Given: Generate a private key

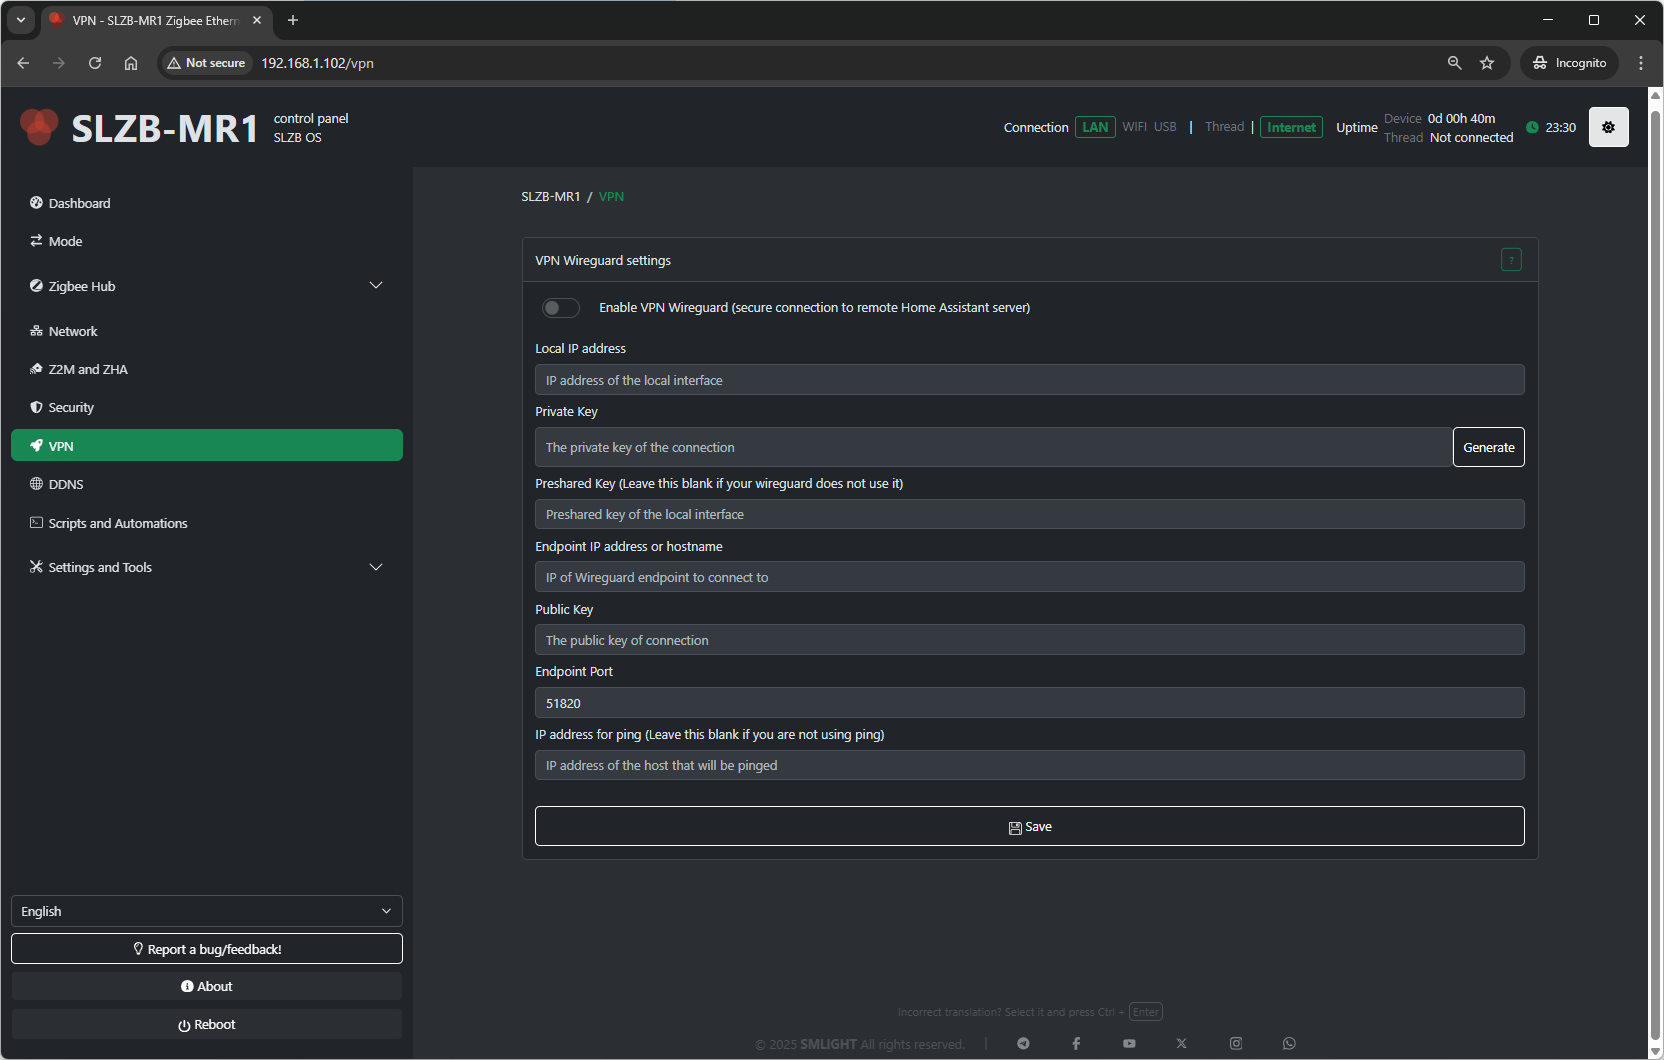Looking at the screenshot, I should tap(1488, 447).
